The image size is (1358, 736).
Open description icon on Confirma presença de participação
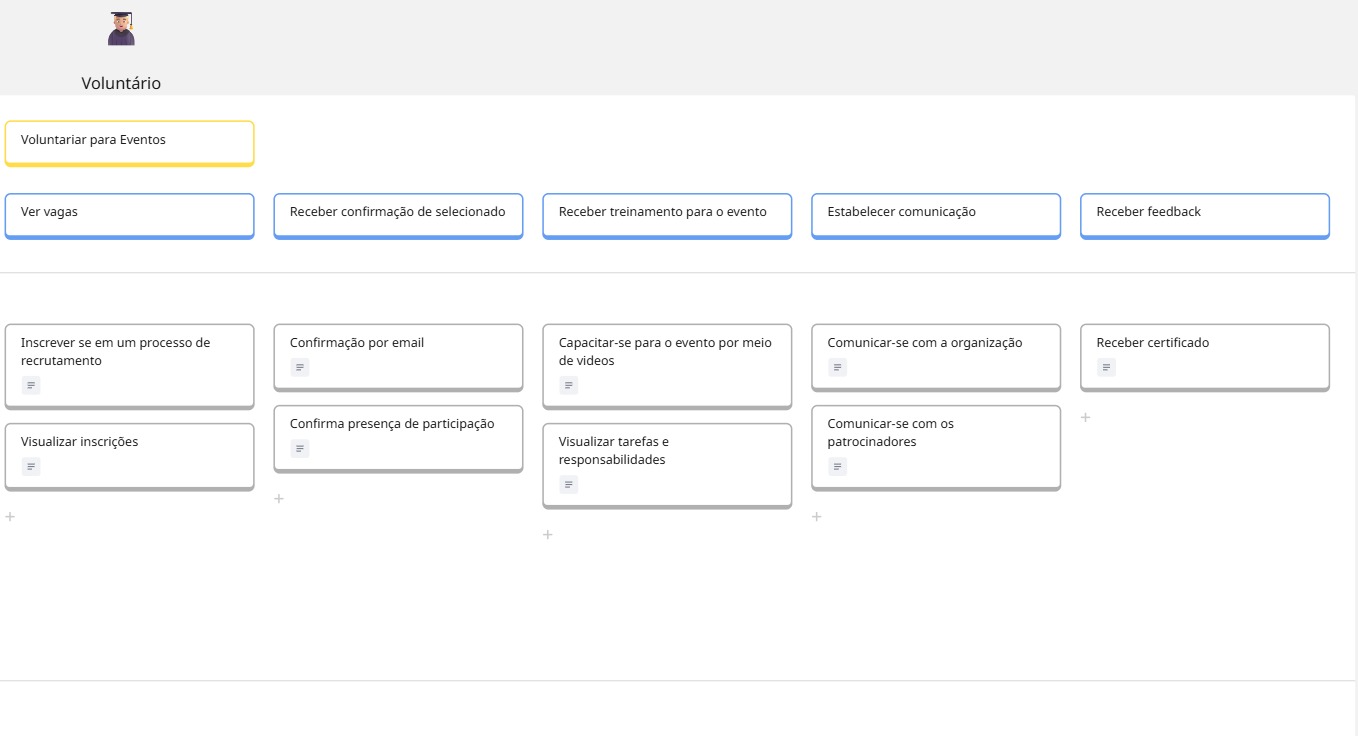(x=299, y=449)
